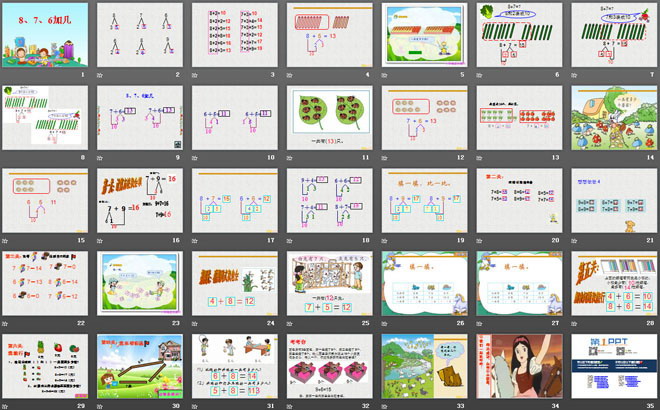The height and width of the screenshot is (410, 660).
Task: Open slide 5 with the green chalkboard
Action: 421,34
